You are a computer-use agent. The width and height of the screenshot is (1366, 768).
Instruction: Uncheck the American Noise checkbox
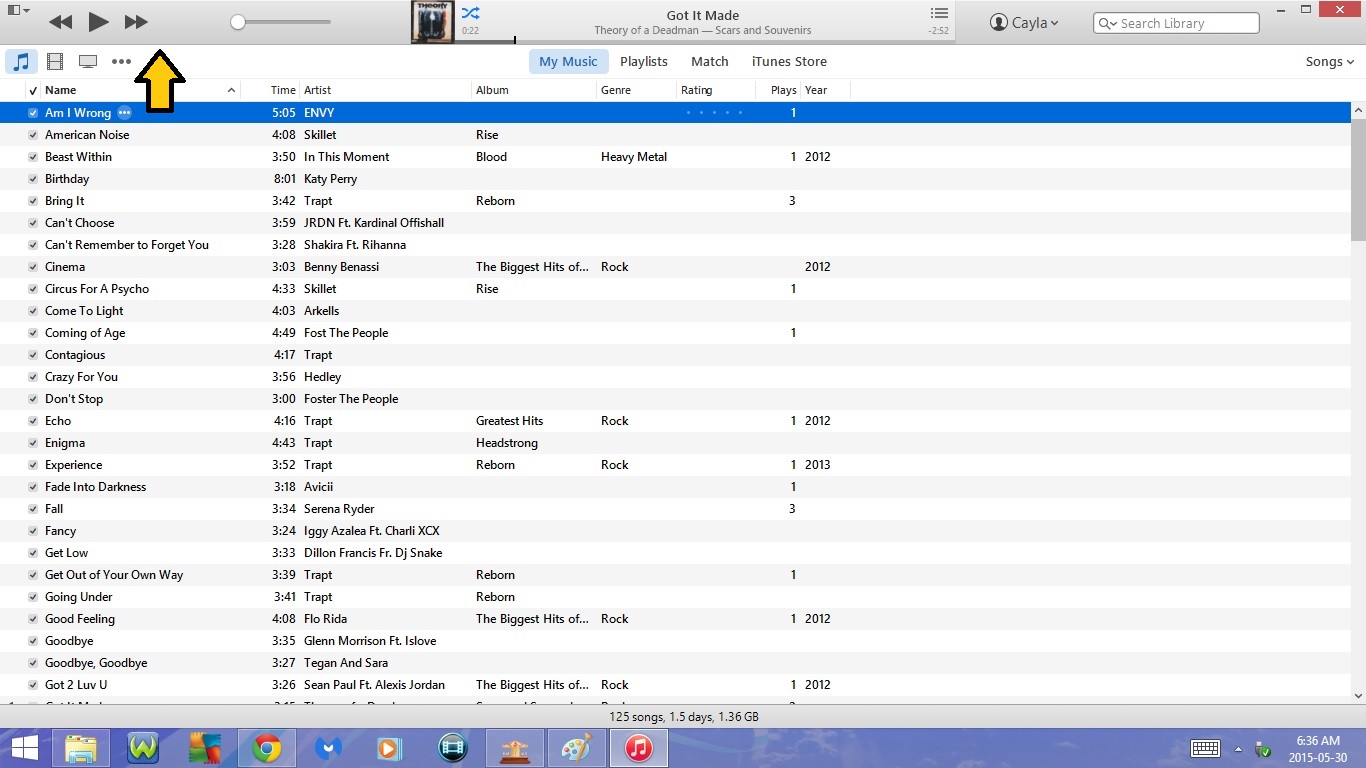coord(33,135)
